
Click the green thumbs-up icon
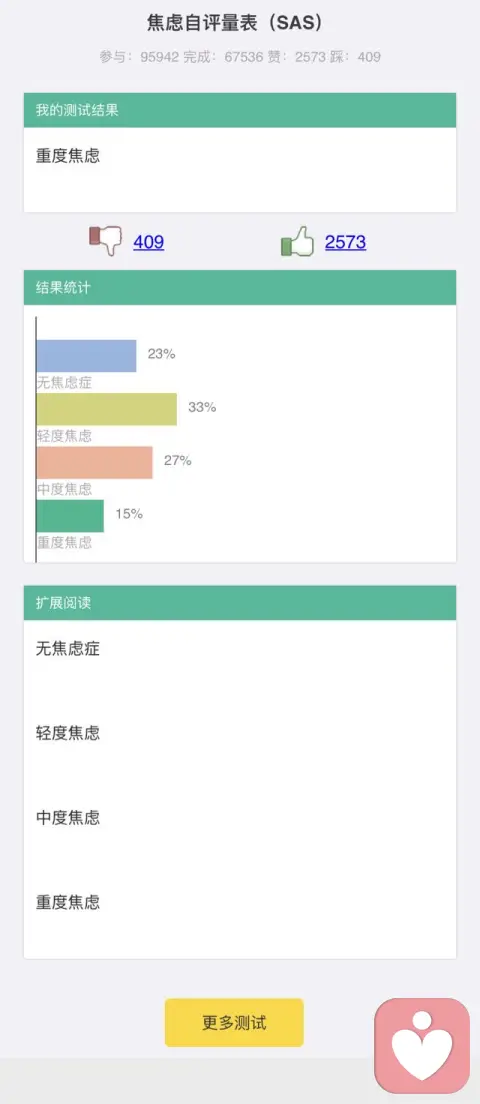pyautogui.click(x=296, y=241)
